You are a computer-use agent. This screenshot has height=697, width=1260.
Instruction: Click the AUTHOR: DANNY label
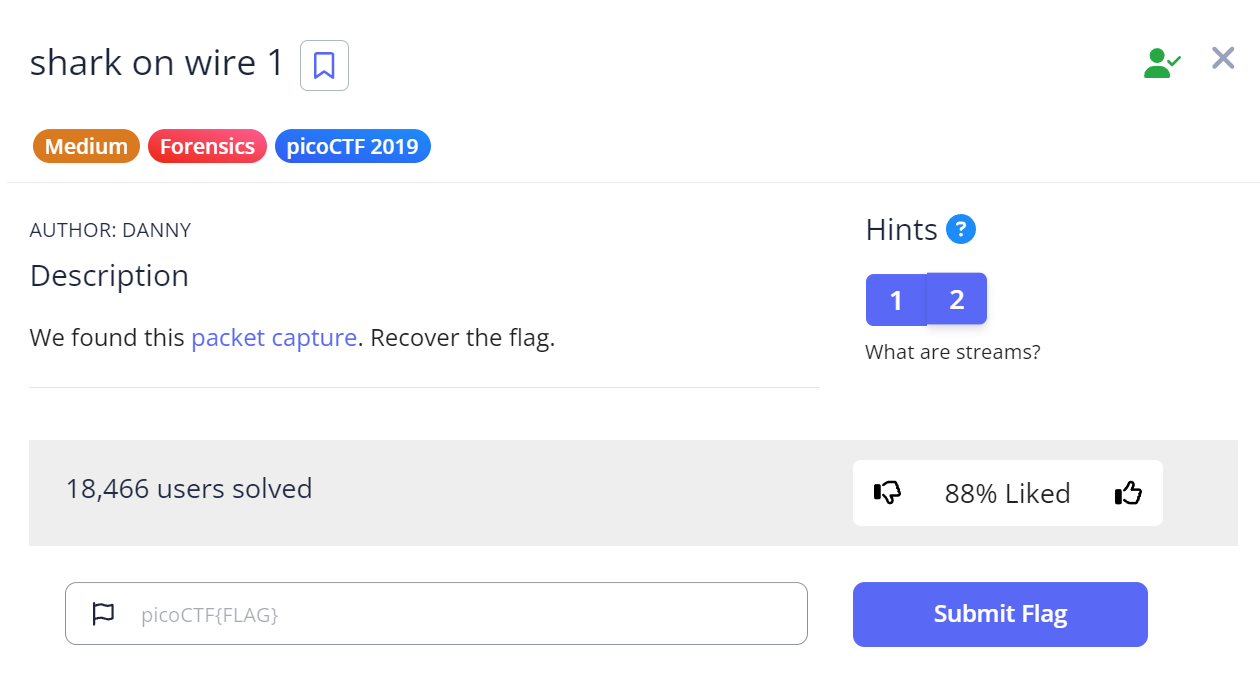point(110,230)
